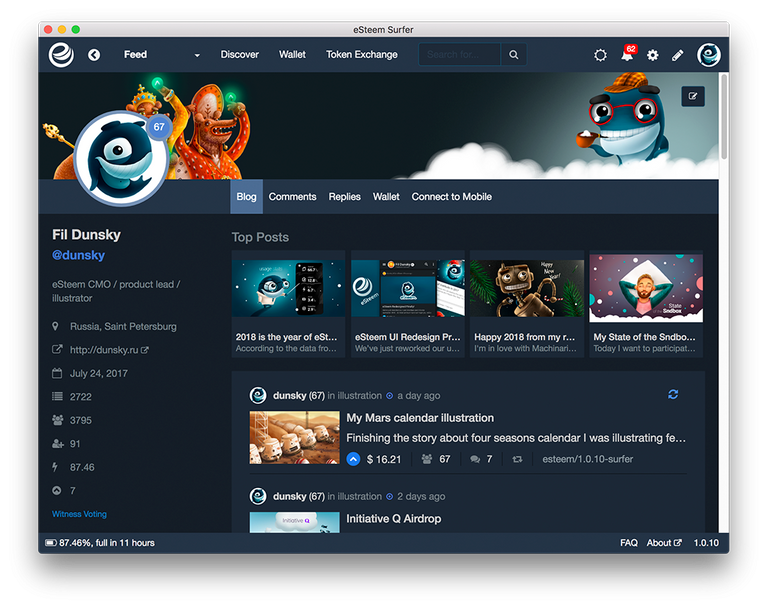The image size is (768, 609).
Task: Open the 'My Mars calendar illustration' title
Action: click(x=420, y=418)
